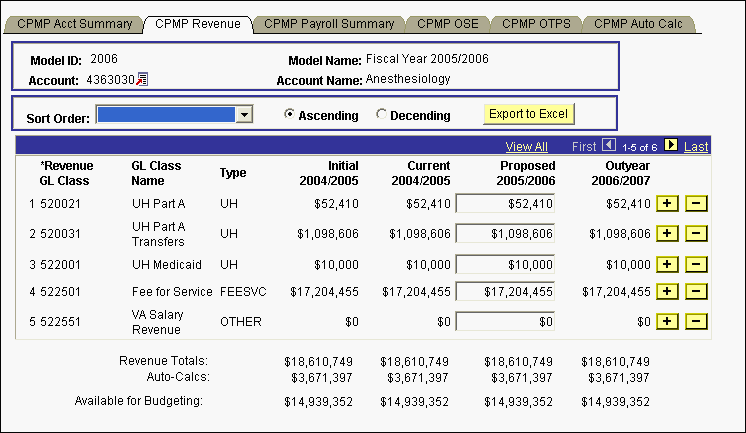Screen dimensions: 746x433
Task: Add a row after Fee for Service
Action: (666, 292)
